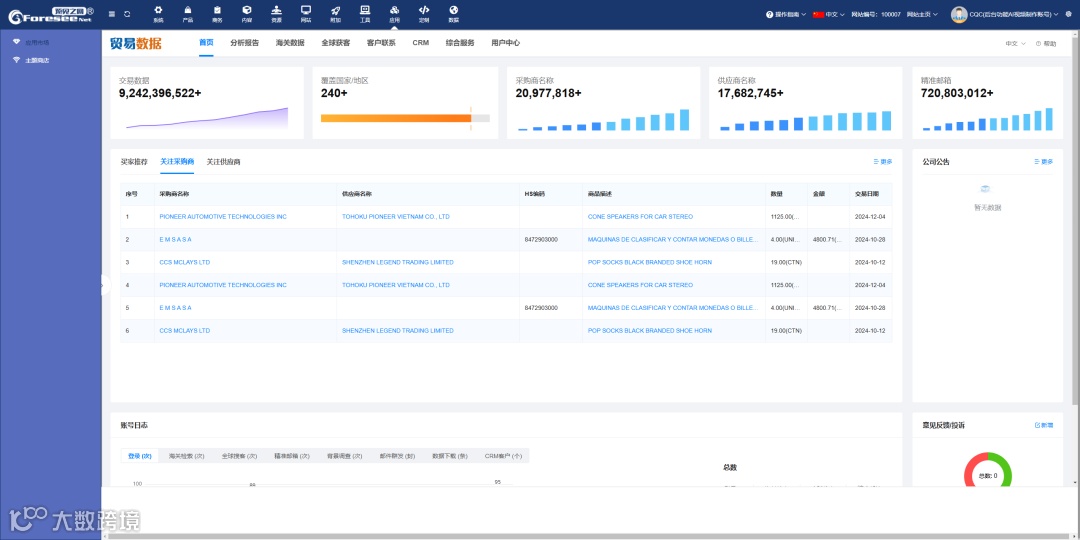Select the 海关检索 (次) log tab

pos(186,456)
